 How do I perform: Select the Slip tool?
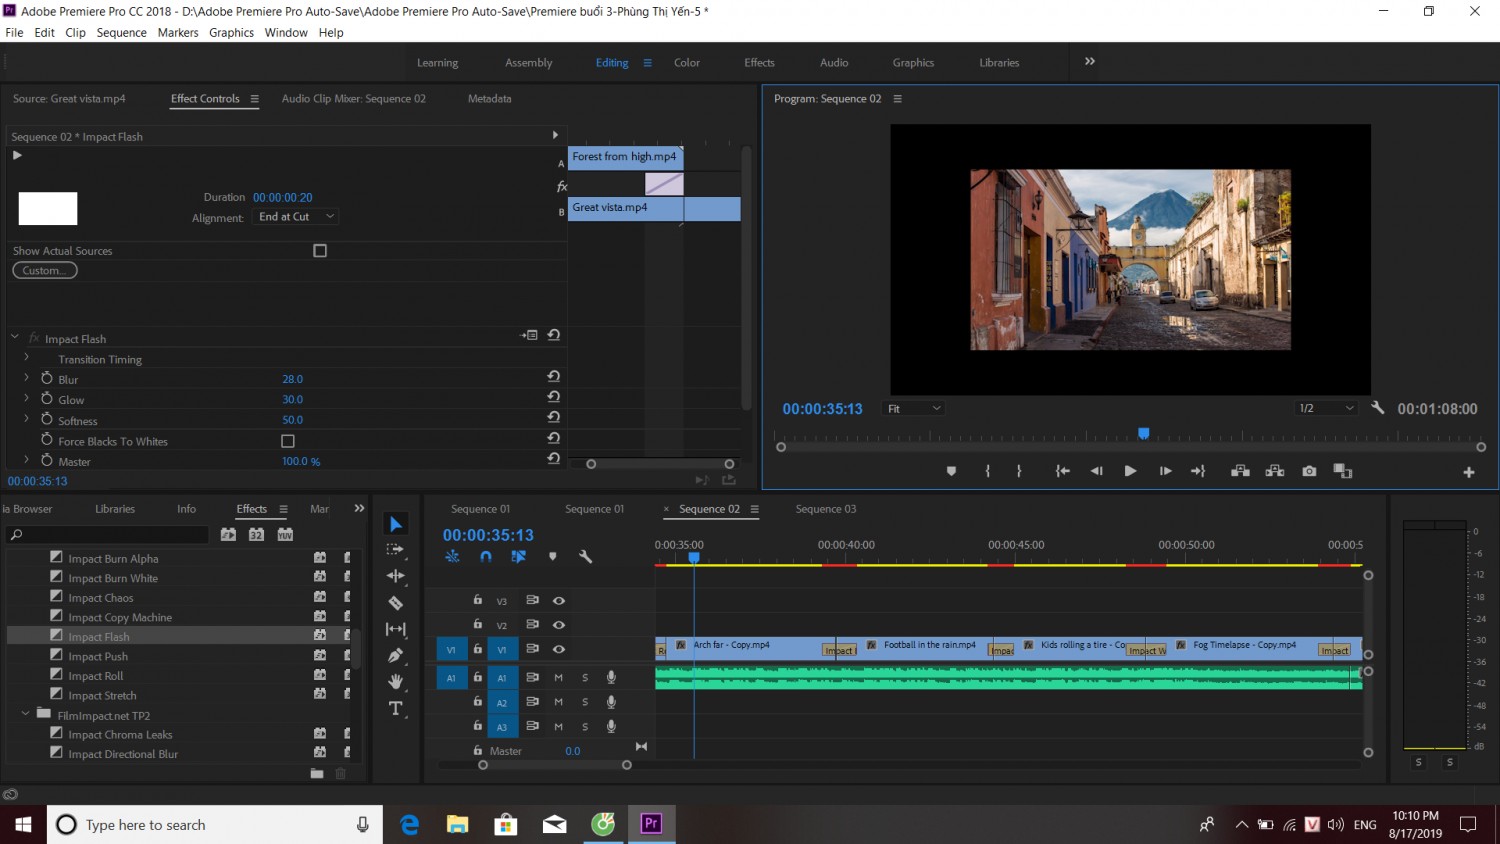pos(396,629)
